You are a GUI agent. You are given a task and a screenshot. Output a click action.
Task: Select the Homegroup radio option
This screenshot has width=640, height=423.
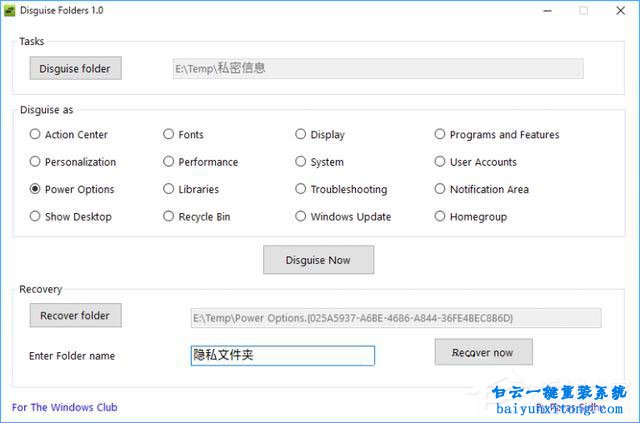point(440,216)
